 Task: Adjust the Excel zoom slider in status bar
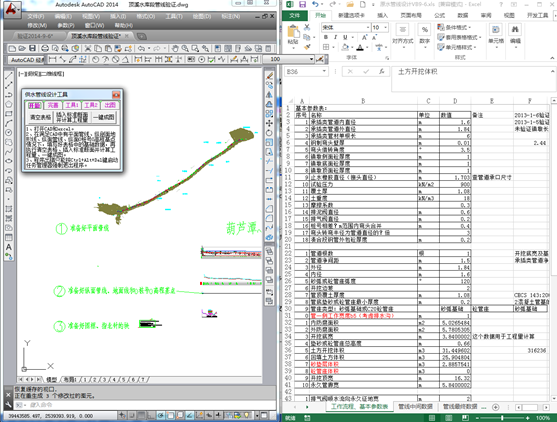(502, 418)
